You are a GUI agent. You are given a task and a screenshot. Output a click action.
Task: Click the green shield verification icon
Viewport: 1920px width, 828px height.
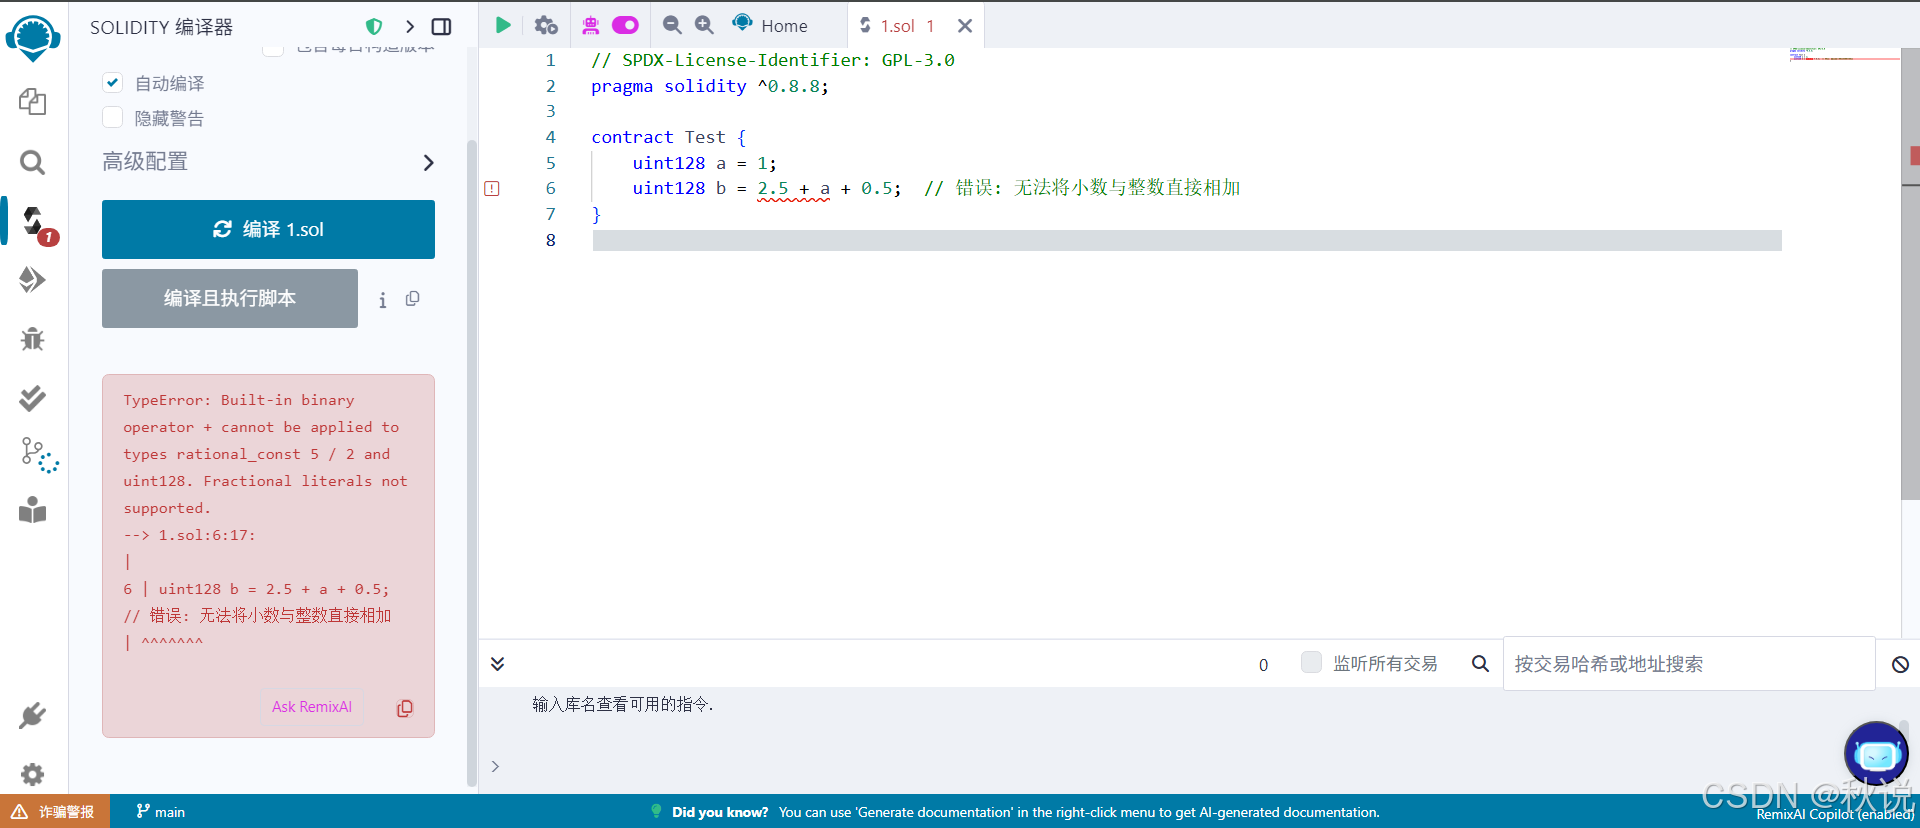tap(374, 27)
